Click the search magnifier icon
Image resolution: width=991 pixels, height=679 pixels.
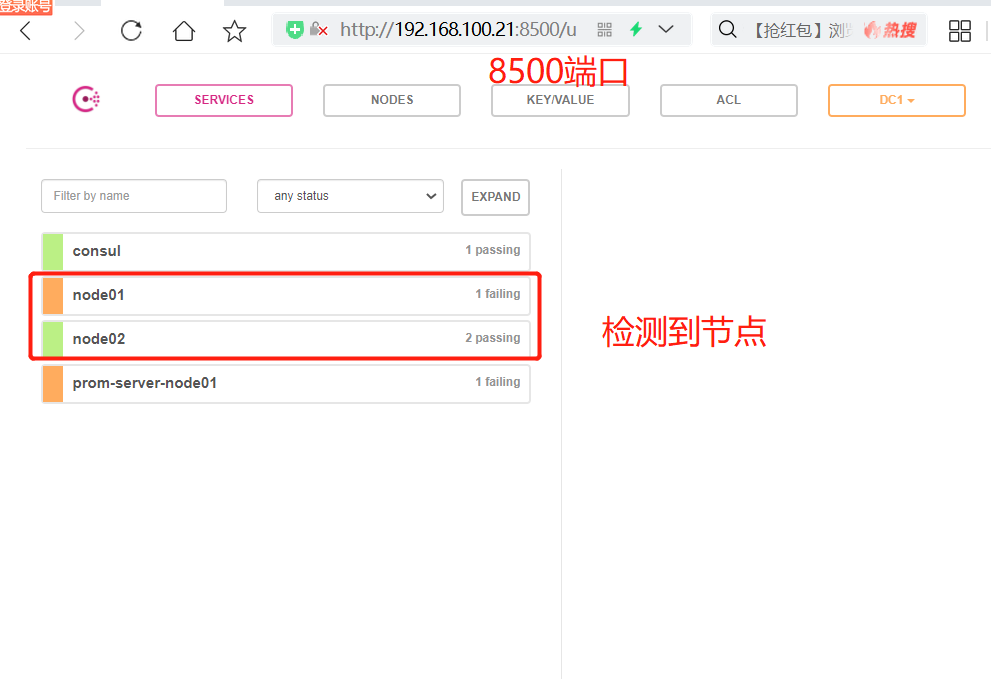point(727,29)
